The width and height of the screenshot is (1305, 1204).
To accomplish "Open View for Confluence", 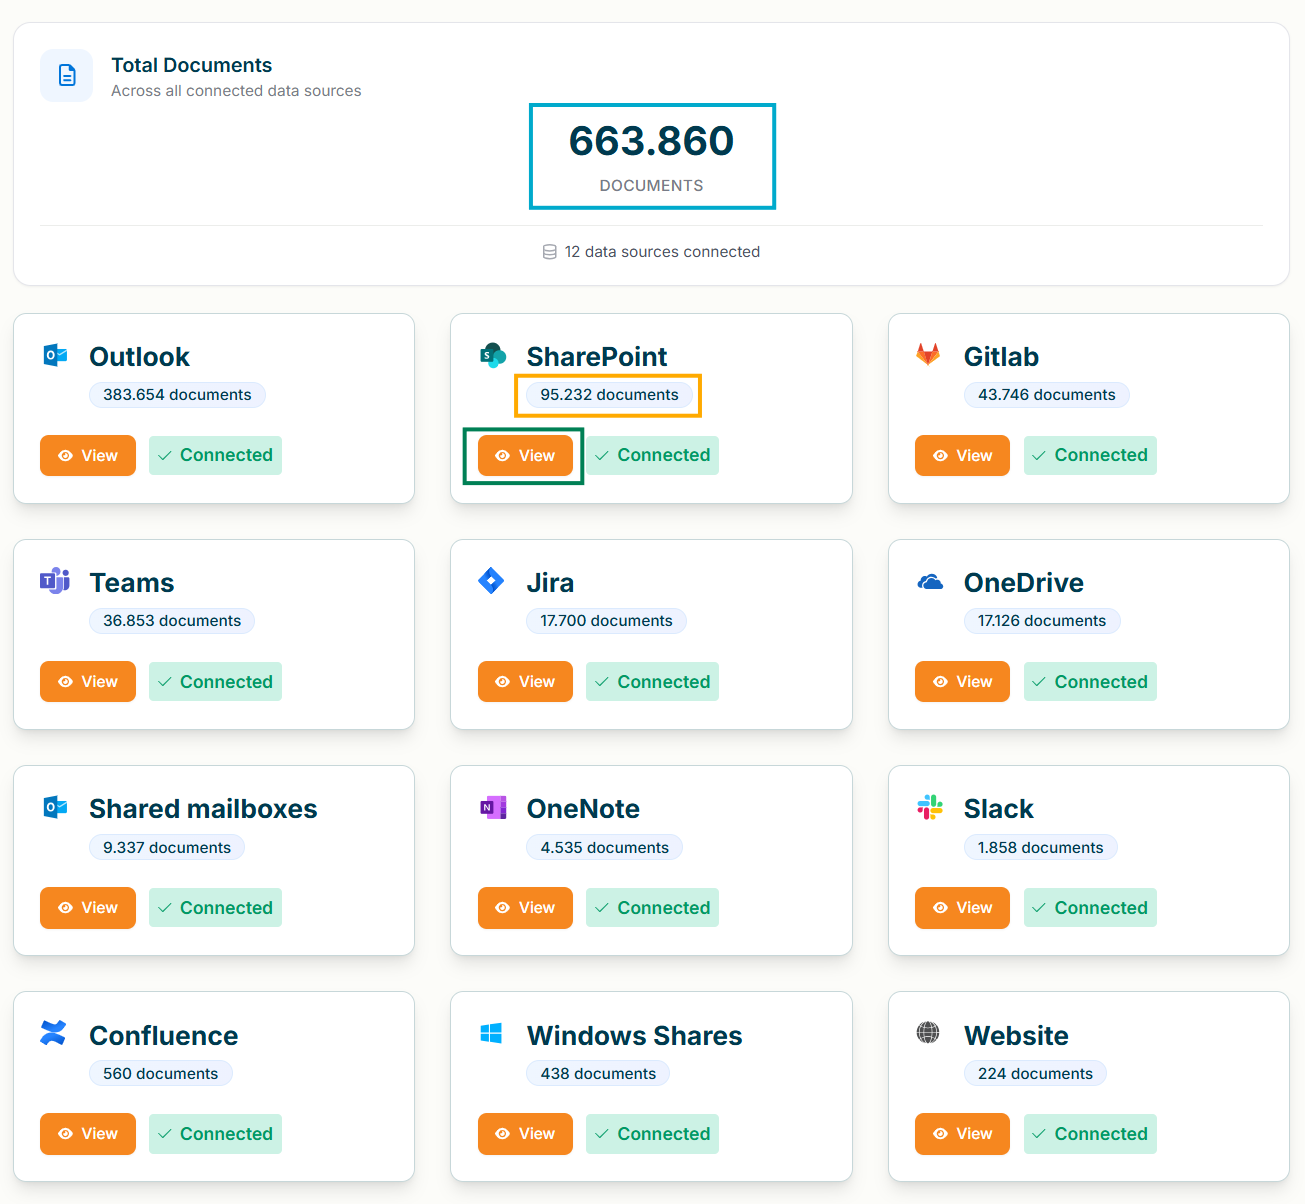I will point(88,1134).
